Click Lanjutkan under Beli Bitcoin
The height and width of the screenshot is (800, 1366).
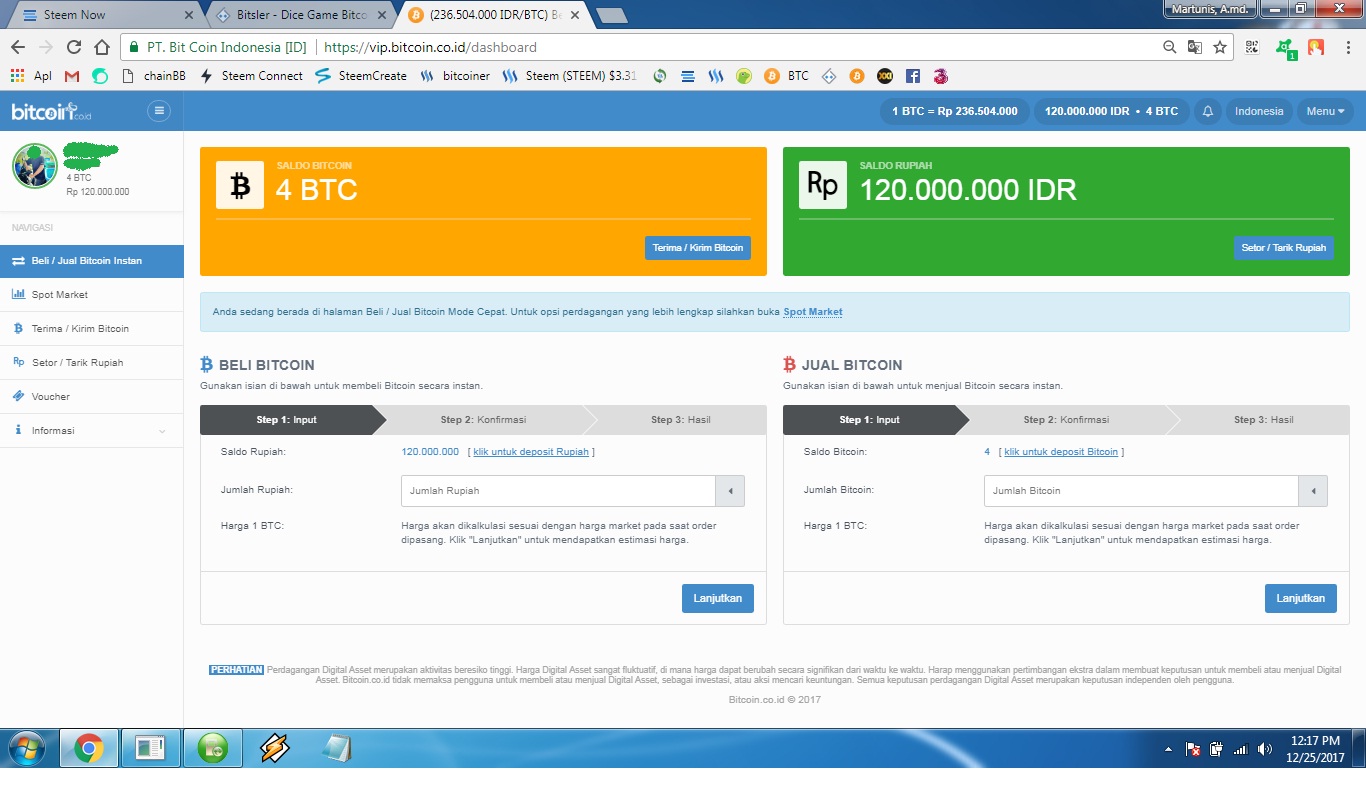(x=718, y=598)
